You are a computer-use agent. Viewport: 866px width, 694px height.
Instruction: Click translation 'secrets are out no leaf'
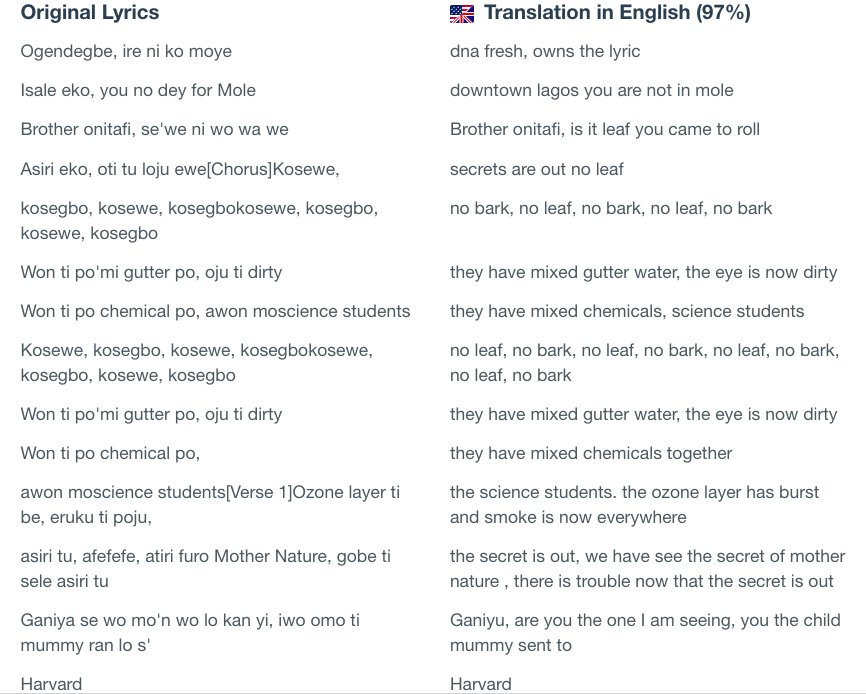(536, 169)
